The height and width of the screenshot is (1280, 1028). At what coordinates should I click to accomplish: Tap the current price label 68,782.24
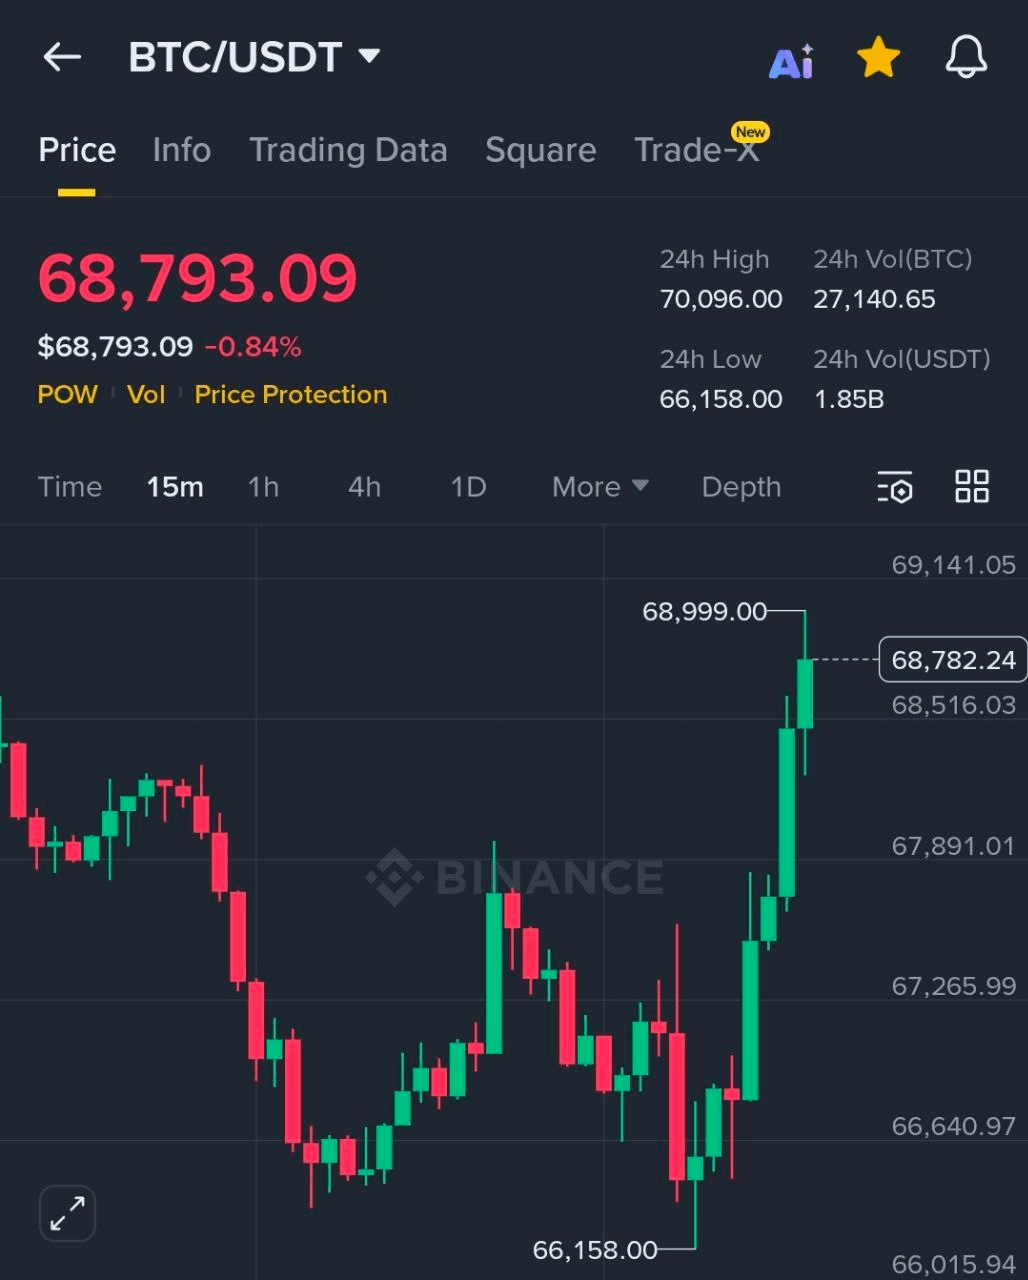click(952, 660)
